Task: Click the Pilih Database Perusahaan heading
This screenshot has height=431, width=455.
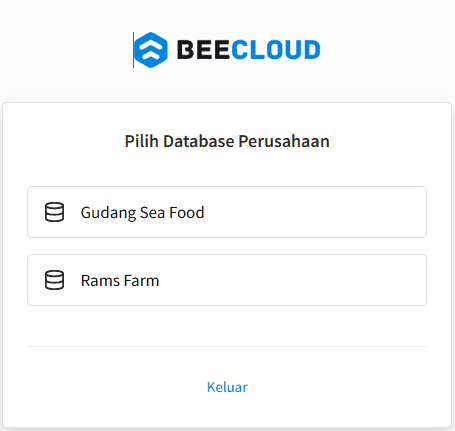Action: (227, 141)
